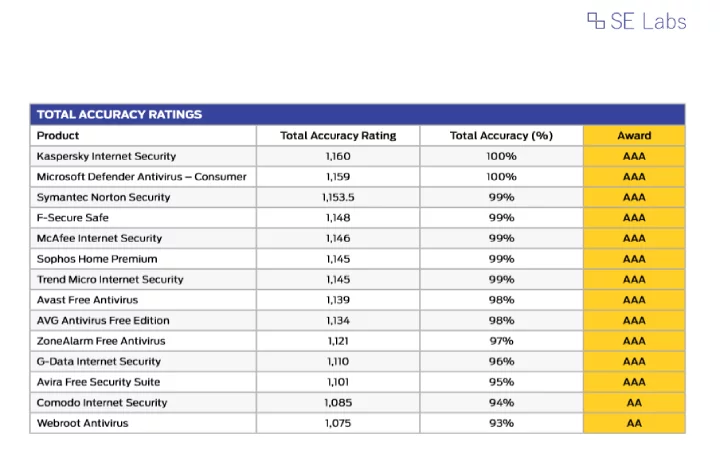
Task: Click McAfee Internet Security's AAA award cell
Action: 634,238
